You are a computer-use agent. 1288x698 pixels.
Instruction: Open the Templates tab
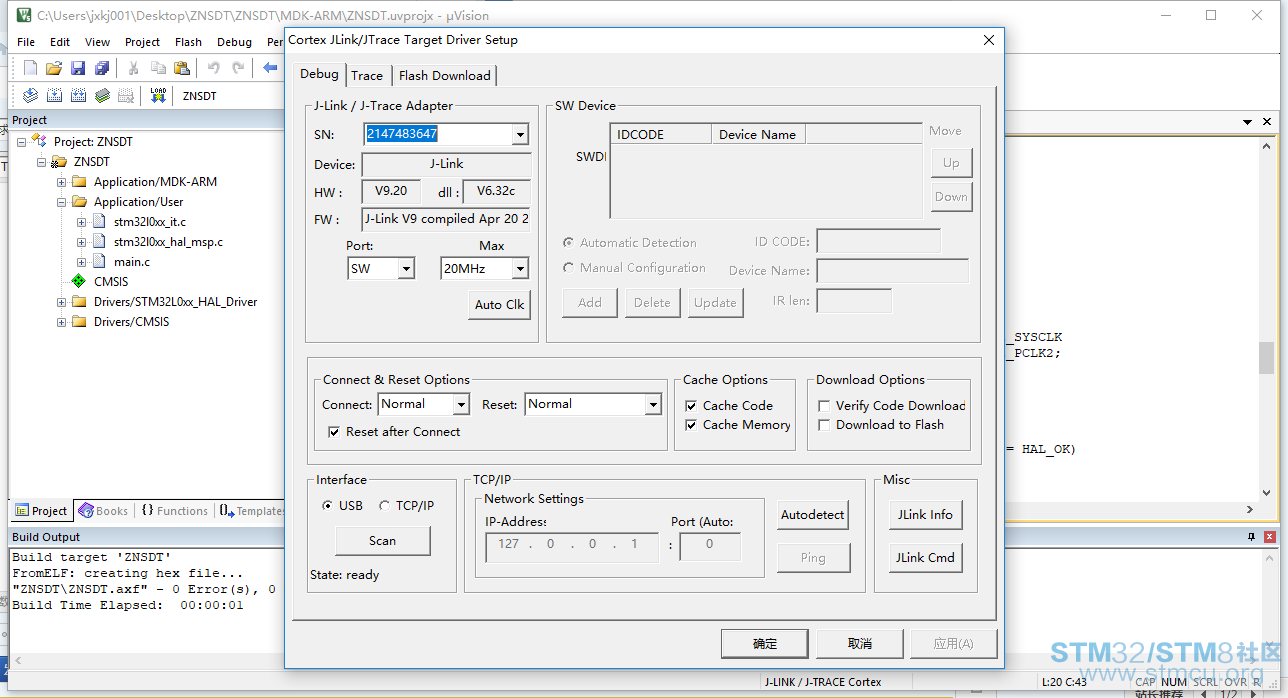point(252,511)
